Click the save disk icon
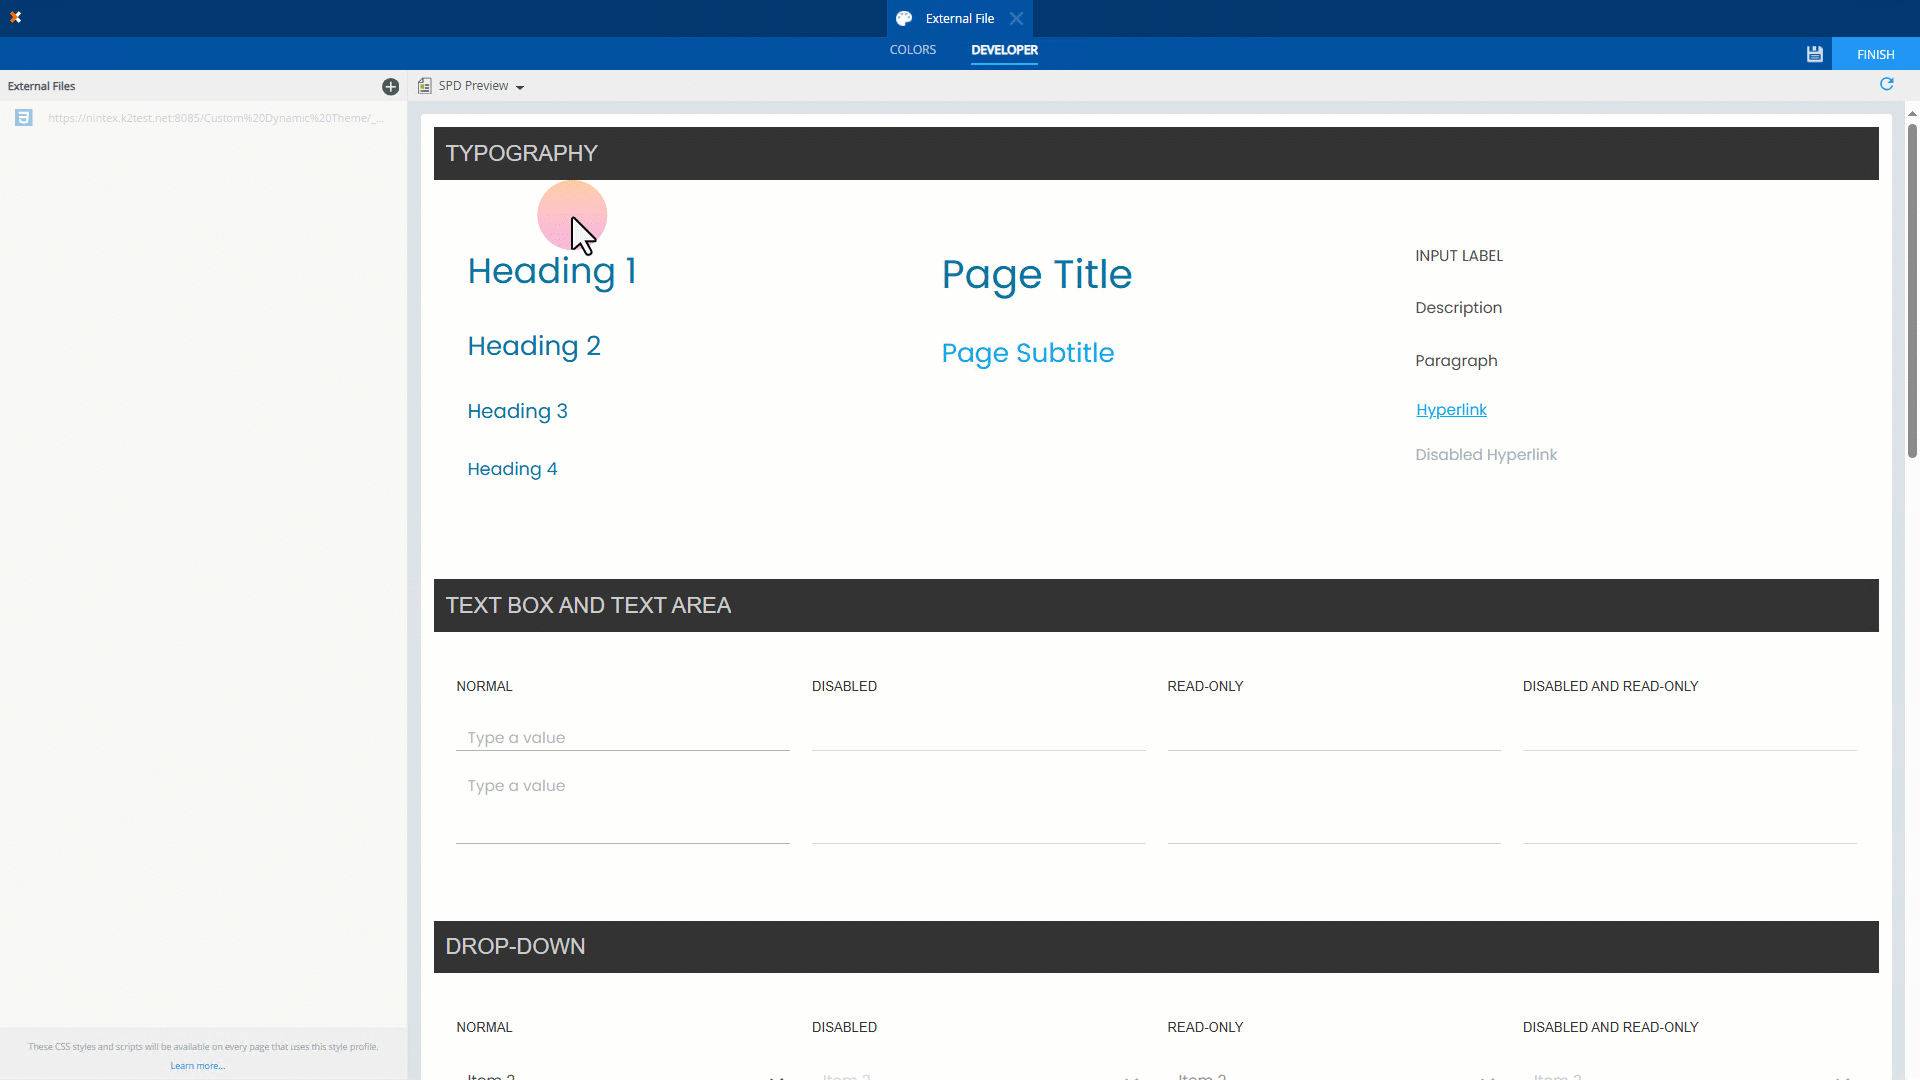 (1814, 54)
